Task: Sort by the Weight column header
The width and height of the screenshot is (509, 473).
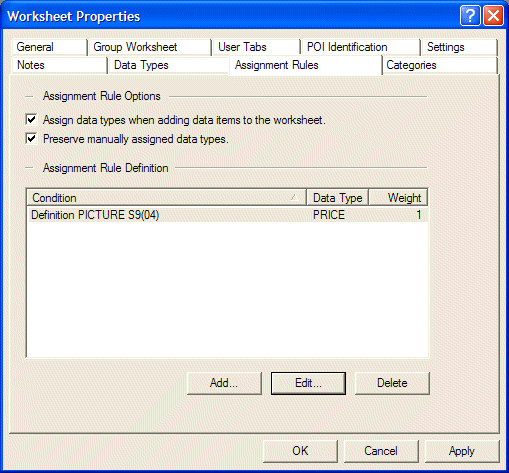Action: [x=398, y=198]
